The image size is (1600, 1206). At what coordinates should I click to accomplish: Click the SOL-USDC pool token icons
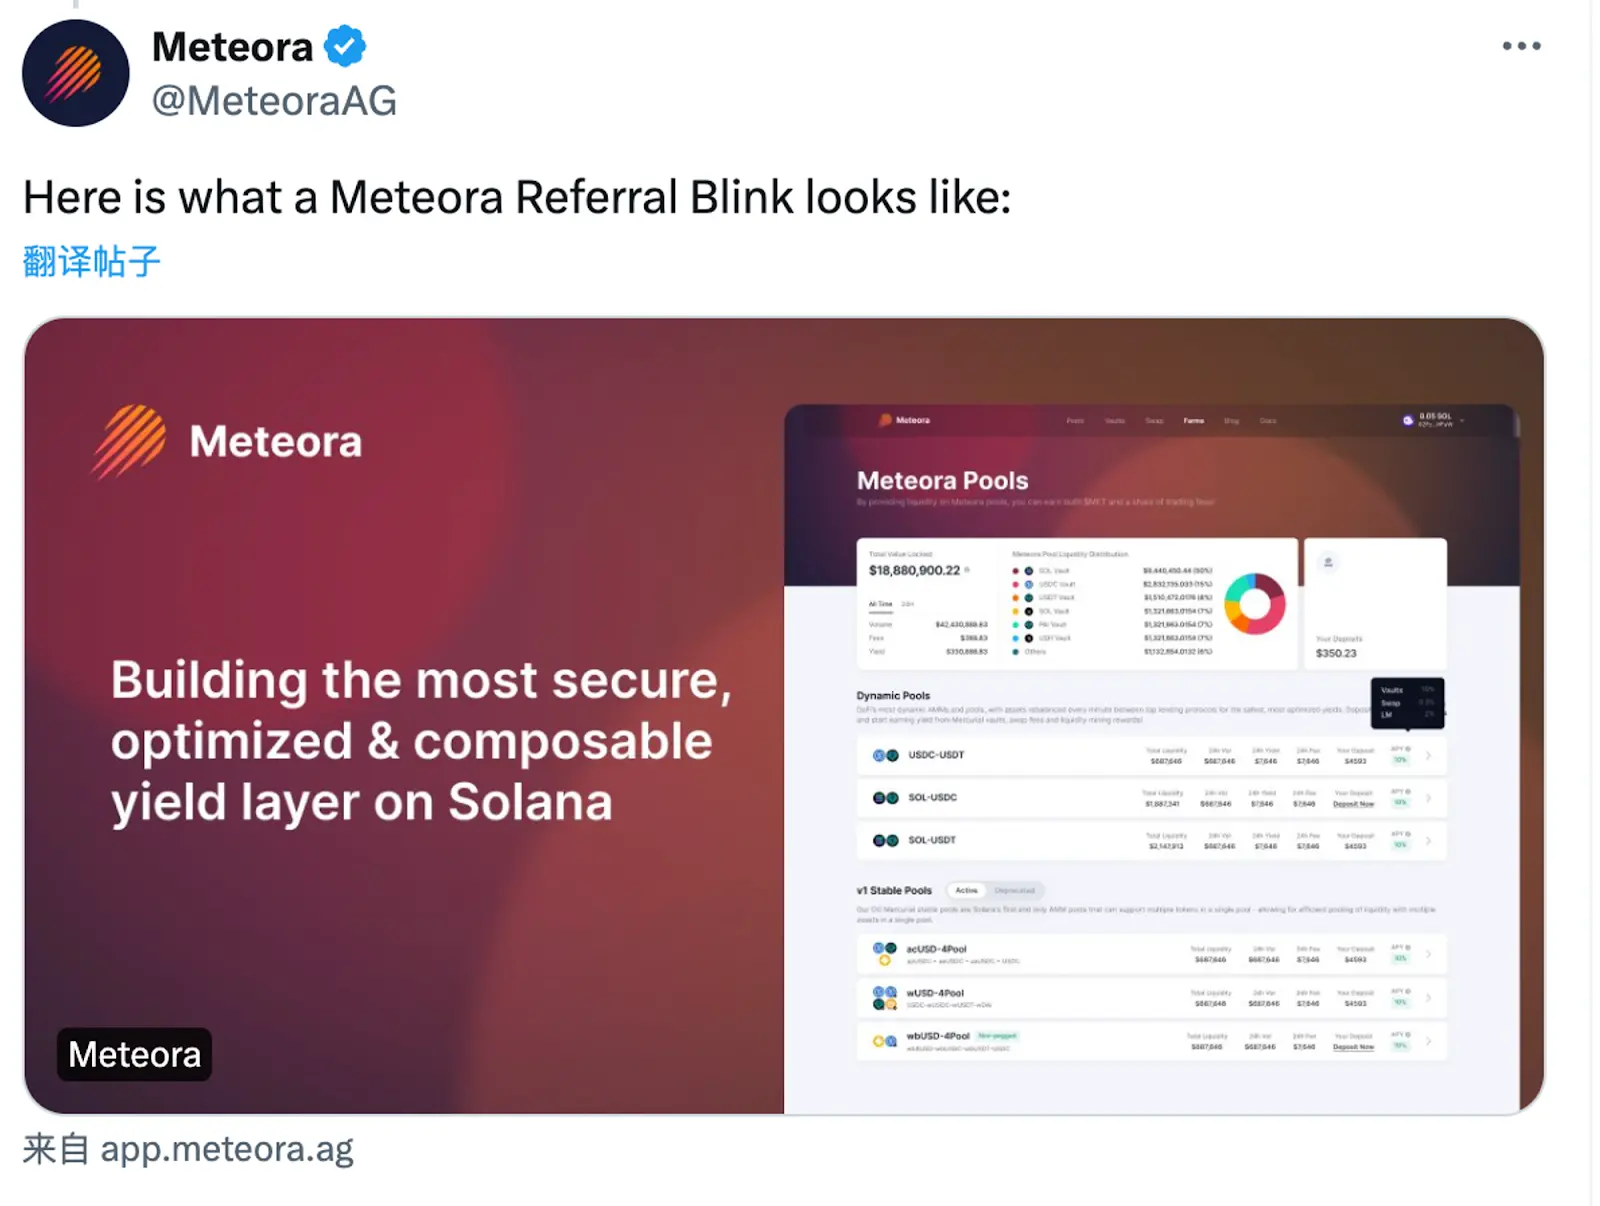pos(885,798)
